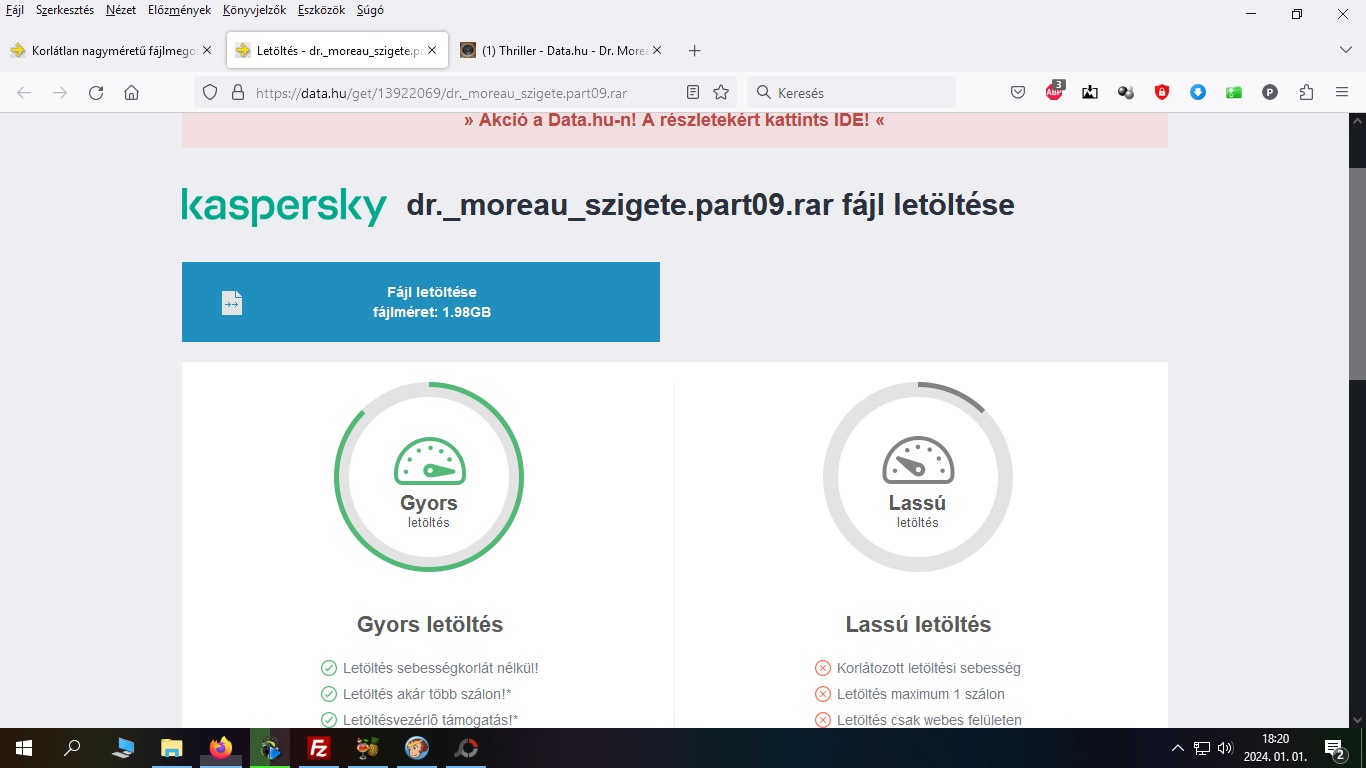Click the Lassú letöltés heading
Viewport: 1366px width, 768px height.
click(x=918, y=625)
